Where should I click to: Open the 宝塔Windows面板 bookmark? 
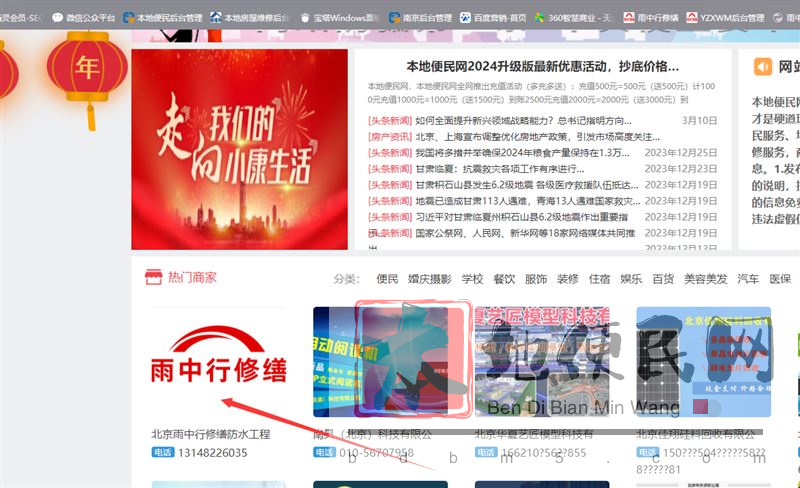[337, 18]
